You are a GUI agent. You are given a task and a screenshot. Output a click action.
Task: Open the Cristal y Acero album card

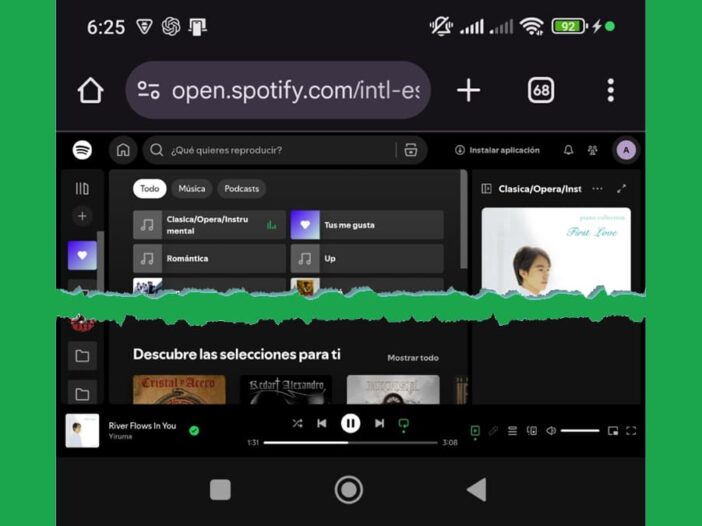[179, 390]
